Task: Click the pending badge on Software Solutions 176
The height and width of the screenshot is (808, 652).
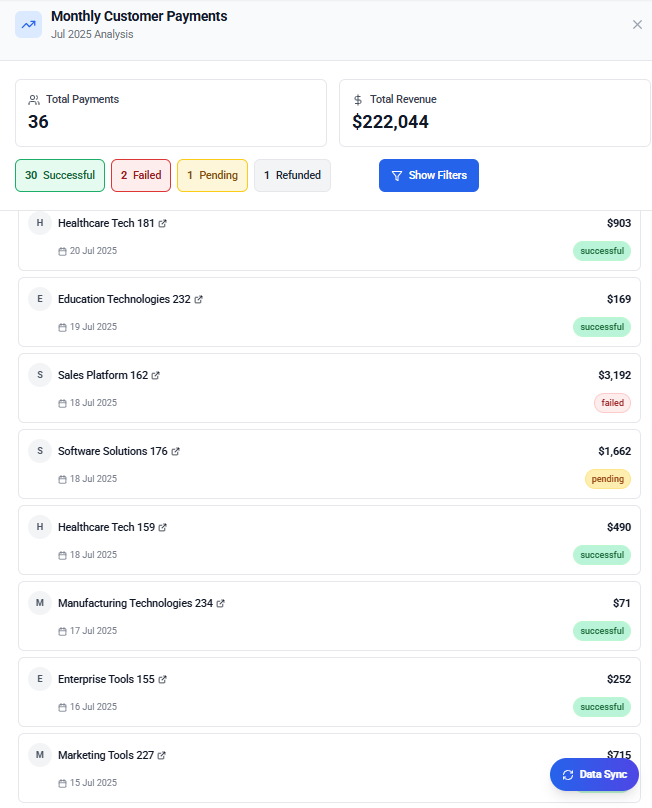Action: pyautogui.click(x=608, y=479)
